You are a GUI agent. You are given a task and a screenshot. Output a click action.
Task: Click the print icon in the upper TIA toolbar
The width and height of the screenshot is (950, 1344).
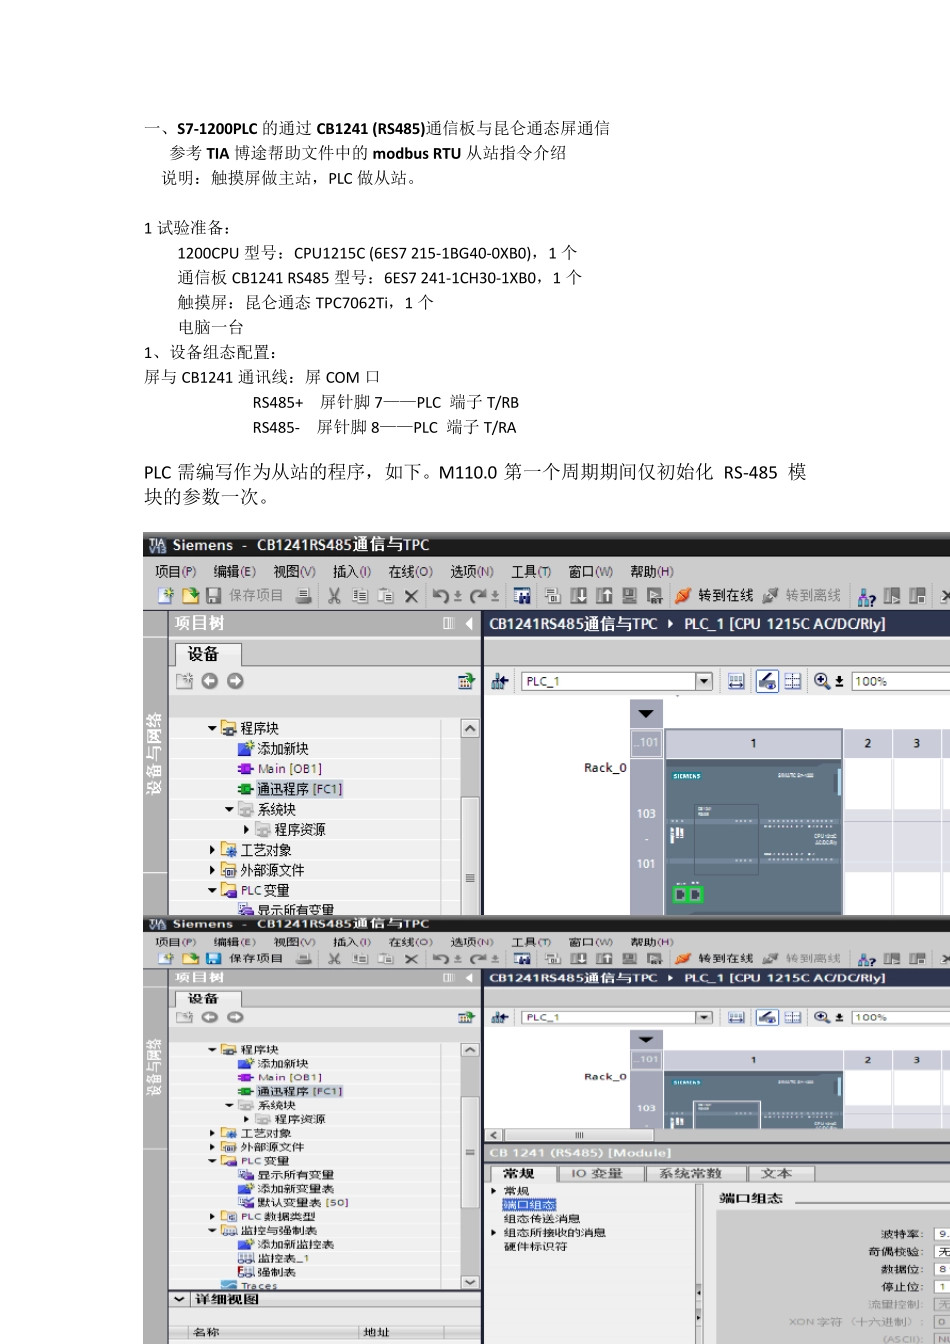(x=303, y=596)
